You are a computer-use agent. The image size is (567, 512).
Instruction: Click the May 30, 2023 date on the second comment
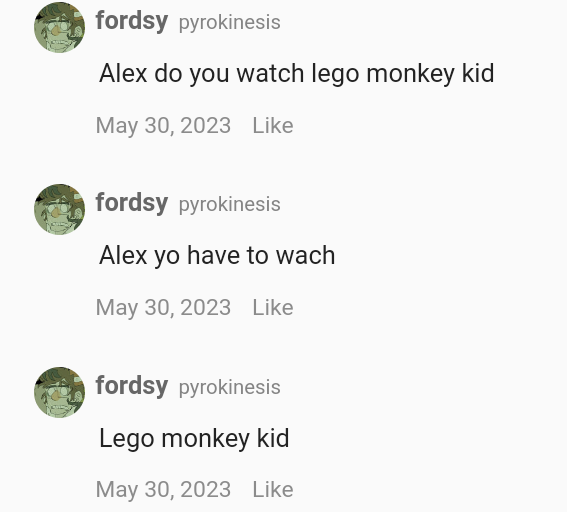pos(163,308)
